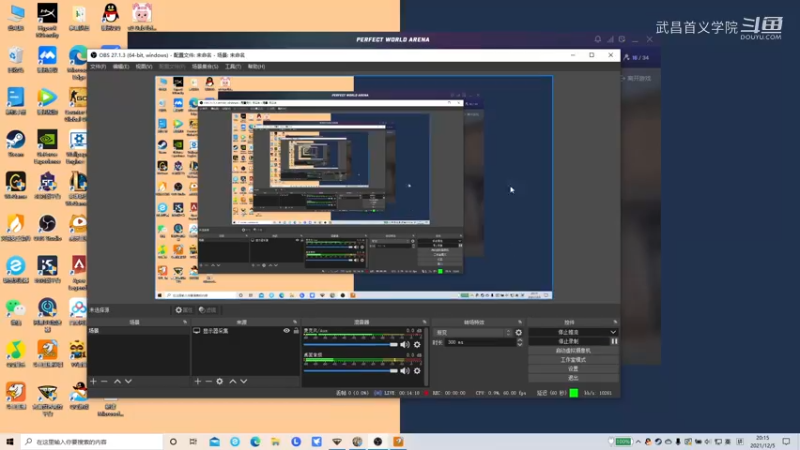Move the scene down in the Scenes panel

click(128, 381)
